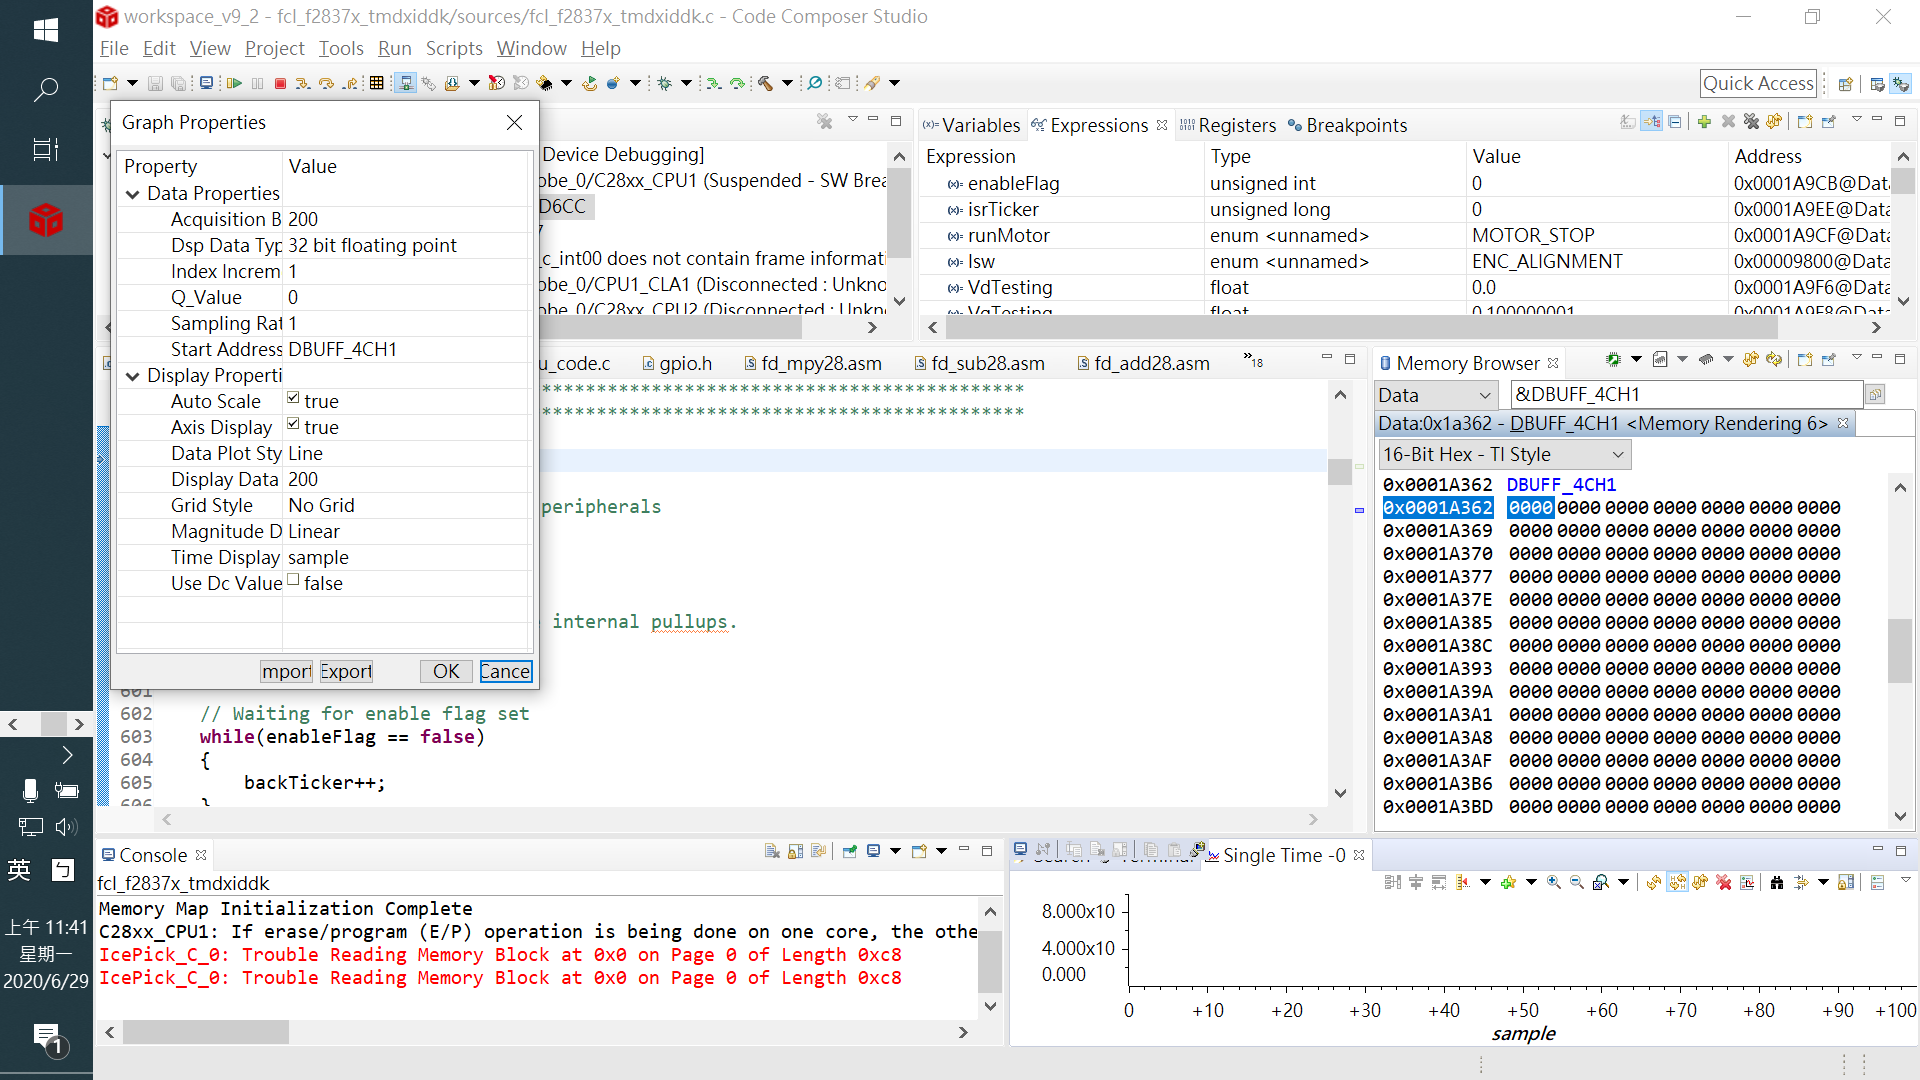The height and width of the screenshot is (1080, 1920).
Task: Click the Go button beside the memory address field
Action: point(1876,395)
